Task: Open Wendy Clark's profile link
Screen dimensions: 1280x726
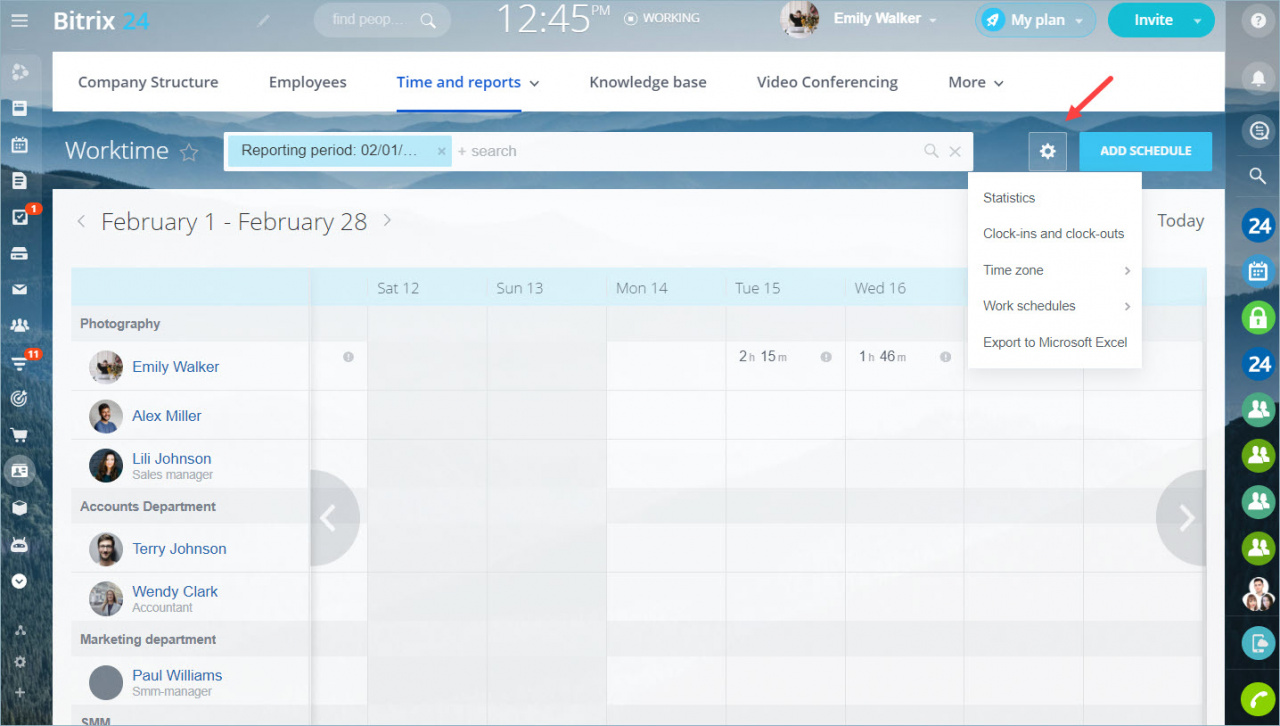Action: point(175,592)
